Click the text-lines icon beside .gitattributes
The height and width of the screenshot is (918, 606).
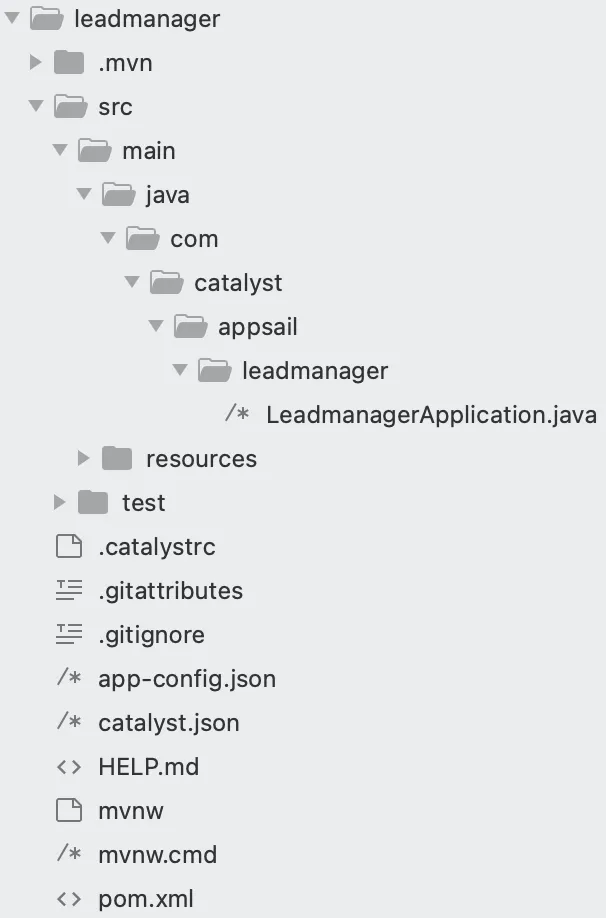(x=69, y=591)
